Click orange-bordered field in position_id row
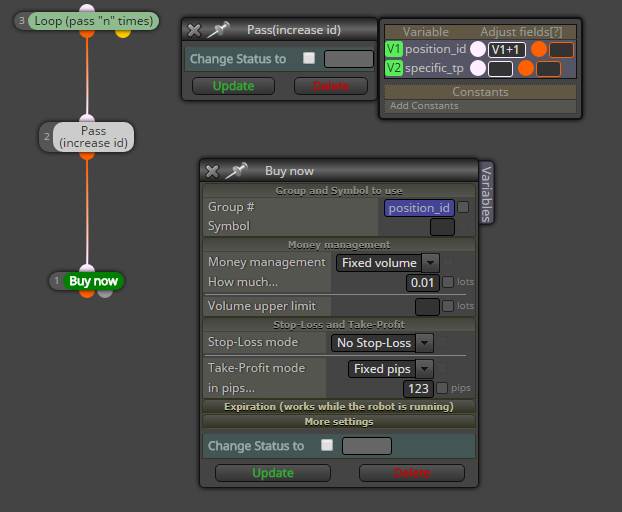The height and width of the screenshot is (512, 622). [x=561, y=50]
